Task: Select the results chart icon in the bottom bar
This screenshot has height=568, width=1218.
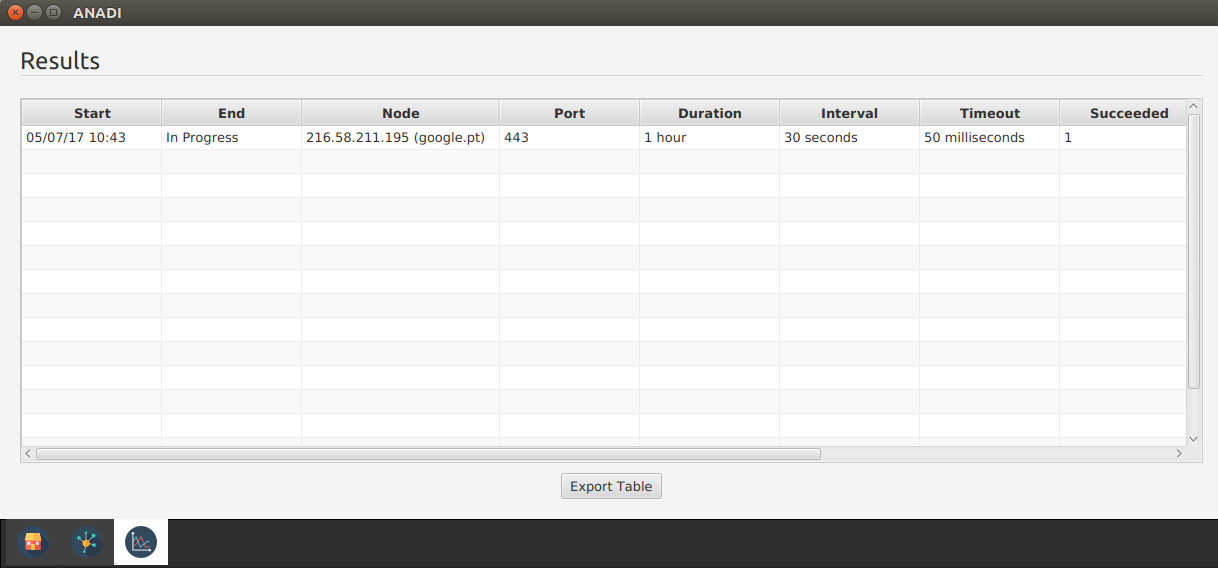Action: tap(141, 543)
